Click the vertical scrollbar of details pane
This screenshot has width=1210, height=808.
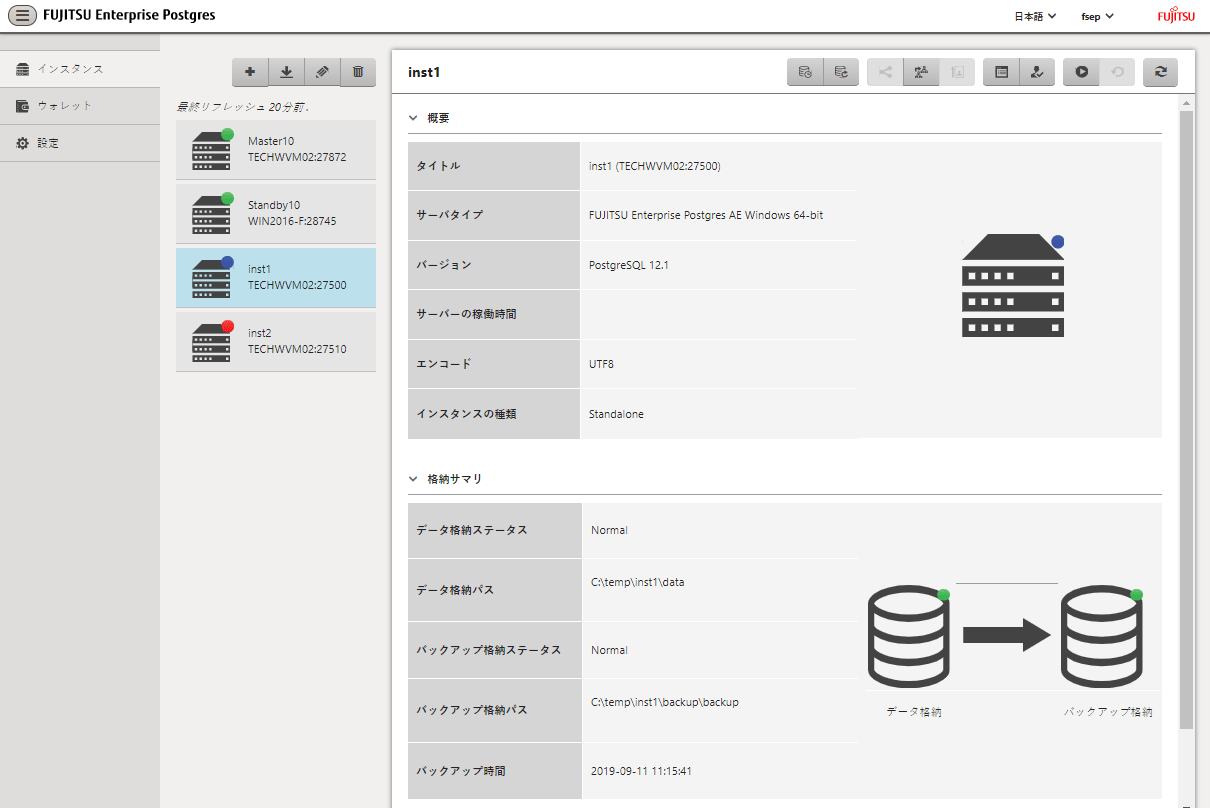pyautogui.click(x=1187, y=420)
